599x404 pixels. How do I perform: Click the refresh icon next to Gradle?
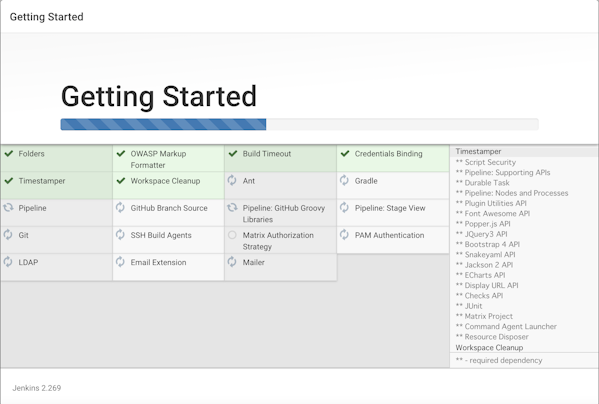point(344,180)
